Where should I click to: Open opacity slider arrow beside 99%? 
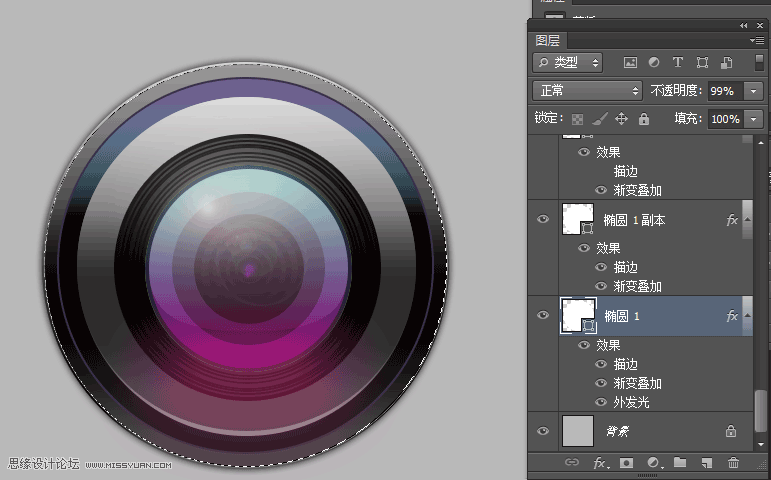tap(754, 91)
